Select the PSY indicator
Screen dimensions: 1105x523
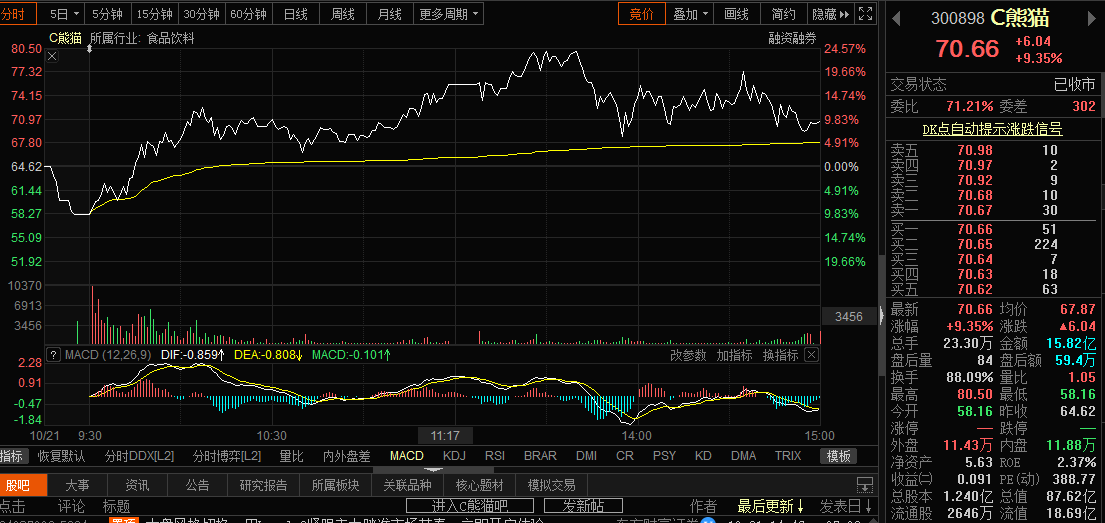pyautogui.click(x=665, y=456)
